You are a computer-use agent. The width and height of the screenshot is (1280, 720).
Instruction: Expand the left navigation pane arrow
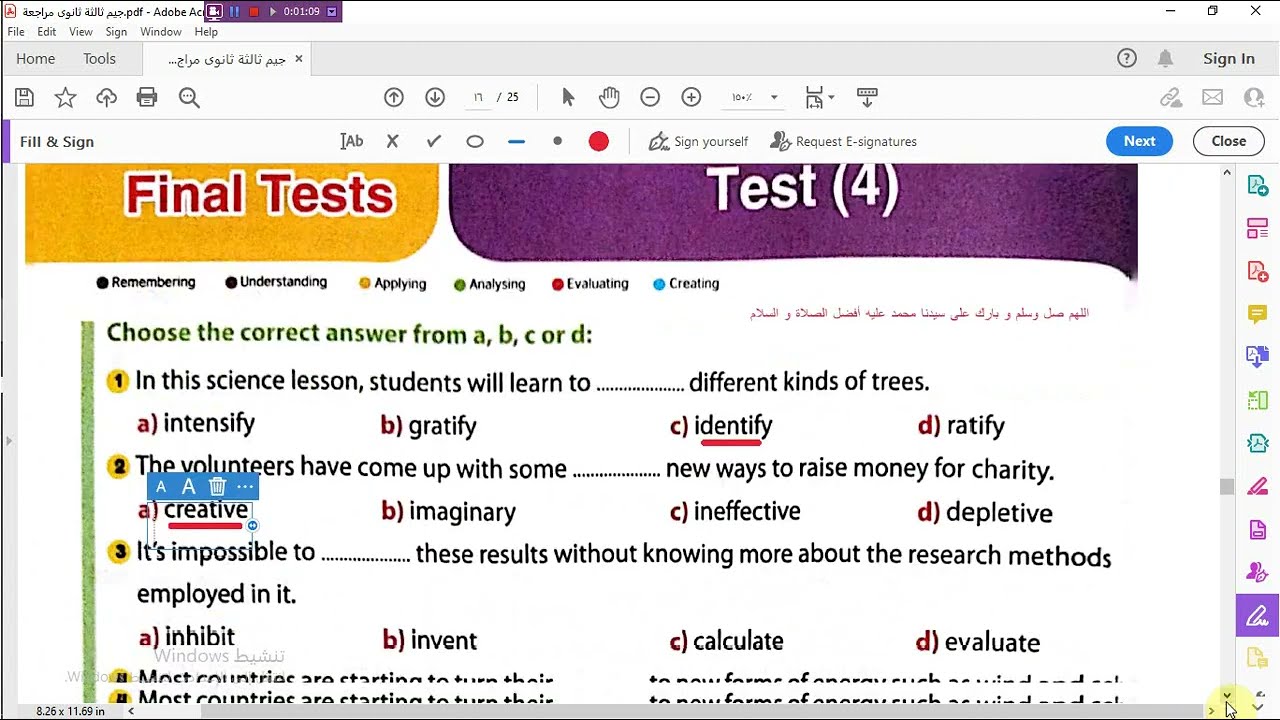click(x=8, y=440)
